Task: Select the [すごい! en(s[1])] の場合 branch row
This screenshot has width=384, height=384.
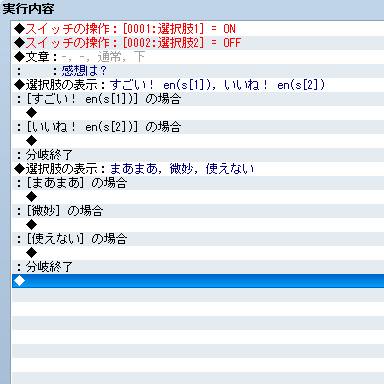Action: coord(198,99)
